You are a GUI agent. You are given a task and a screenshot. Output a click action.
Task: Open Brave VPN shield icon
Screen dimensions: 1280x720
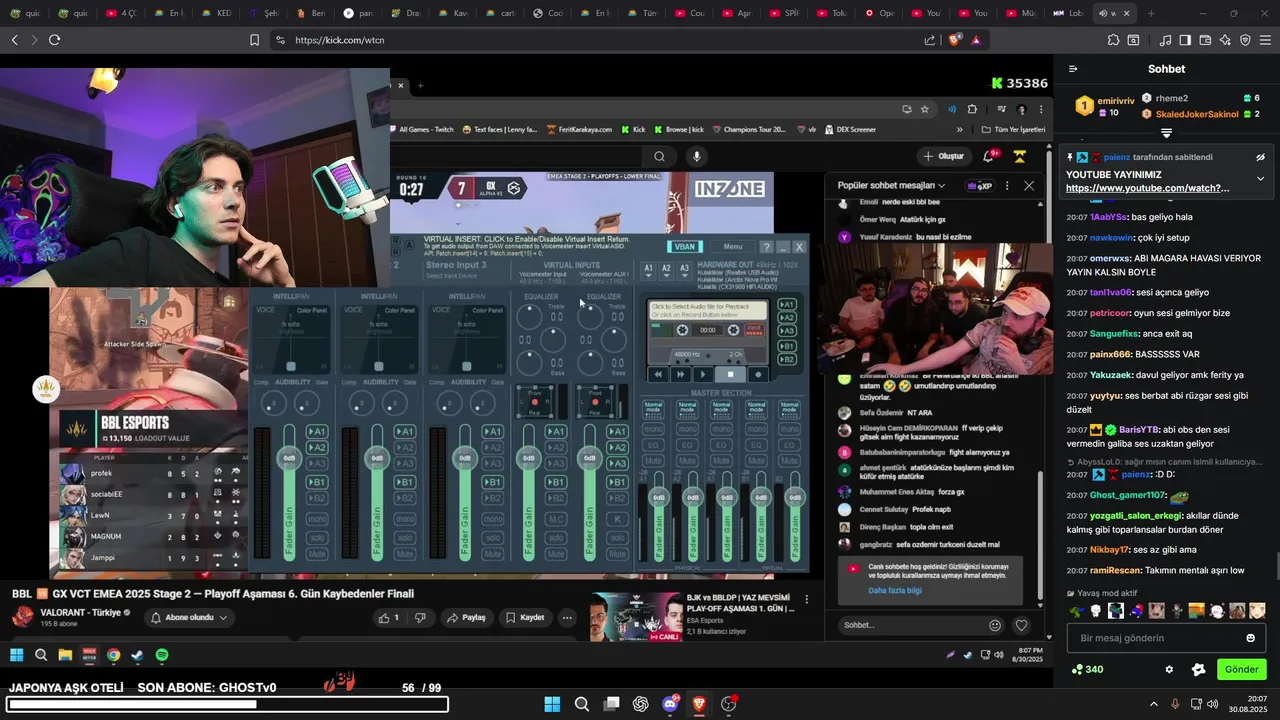1245,40
